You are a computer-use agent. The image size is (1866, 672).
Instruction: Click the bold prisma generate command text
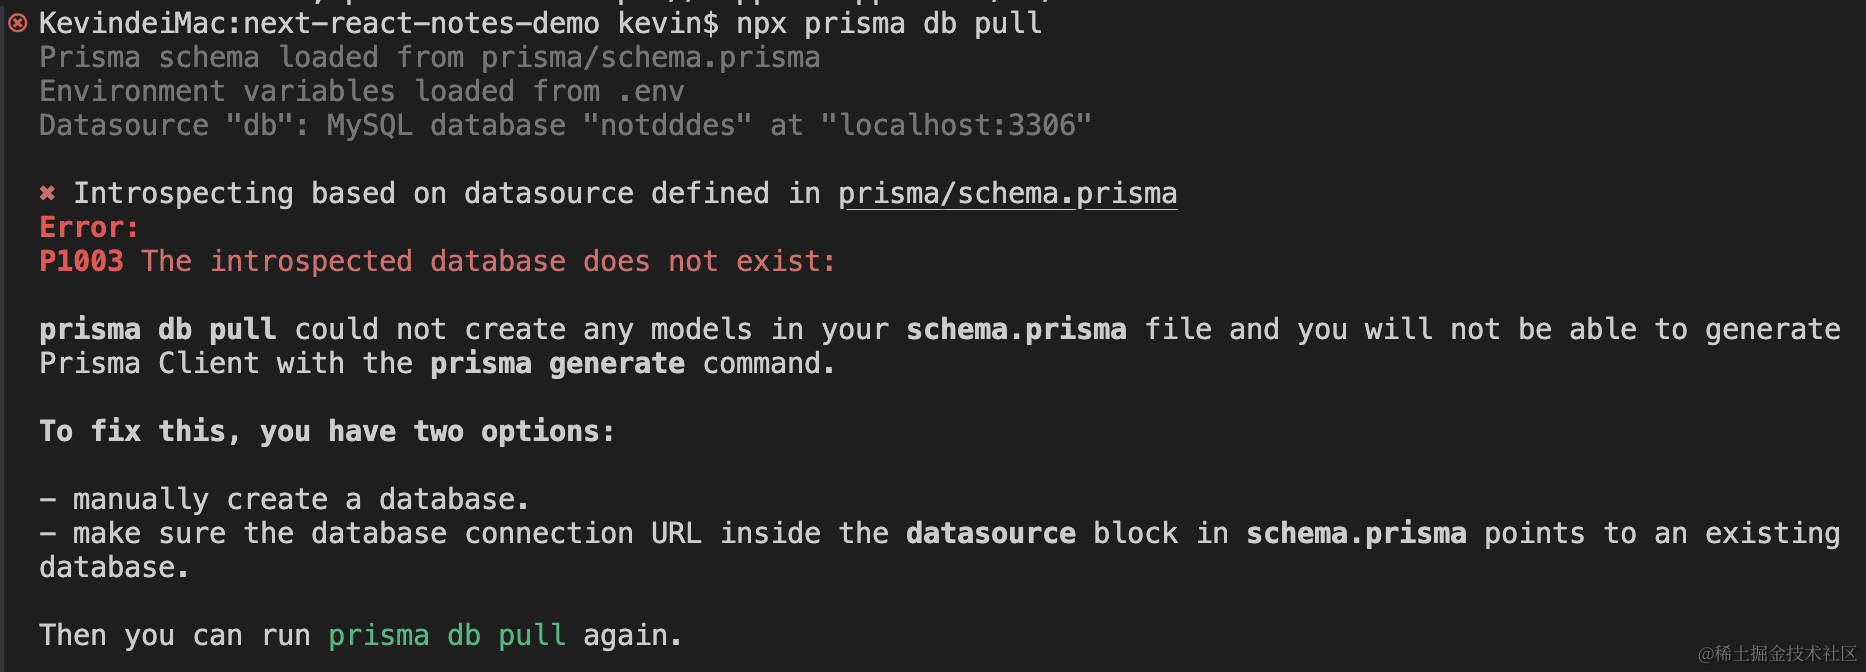[557, 363]
